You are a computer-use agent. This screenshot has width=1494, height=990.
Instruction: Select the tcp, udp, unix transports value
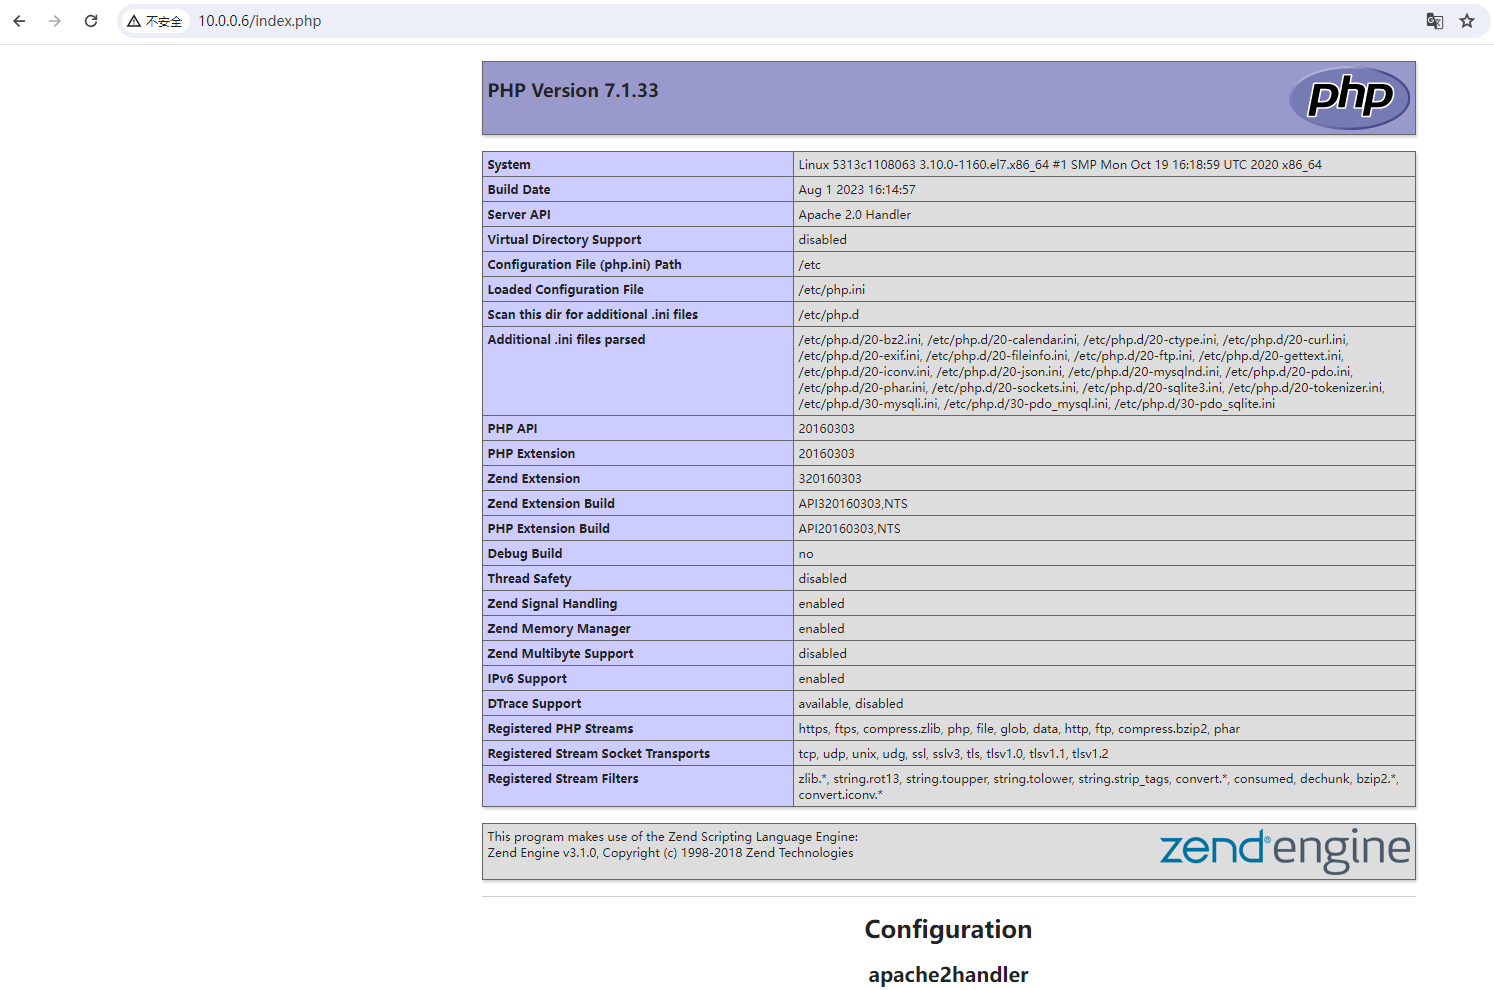coord(953,754)
